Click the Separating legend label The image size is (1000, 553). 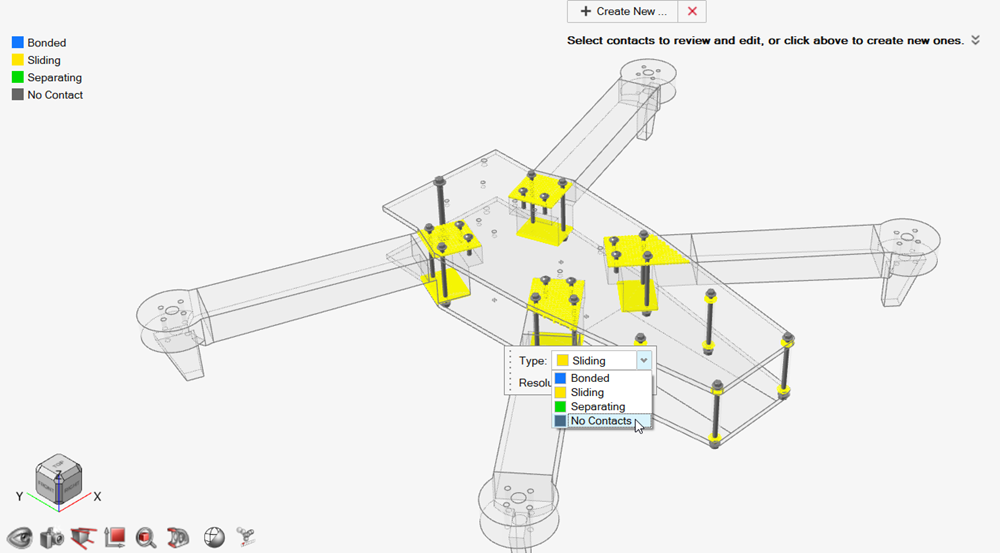54,78
